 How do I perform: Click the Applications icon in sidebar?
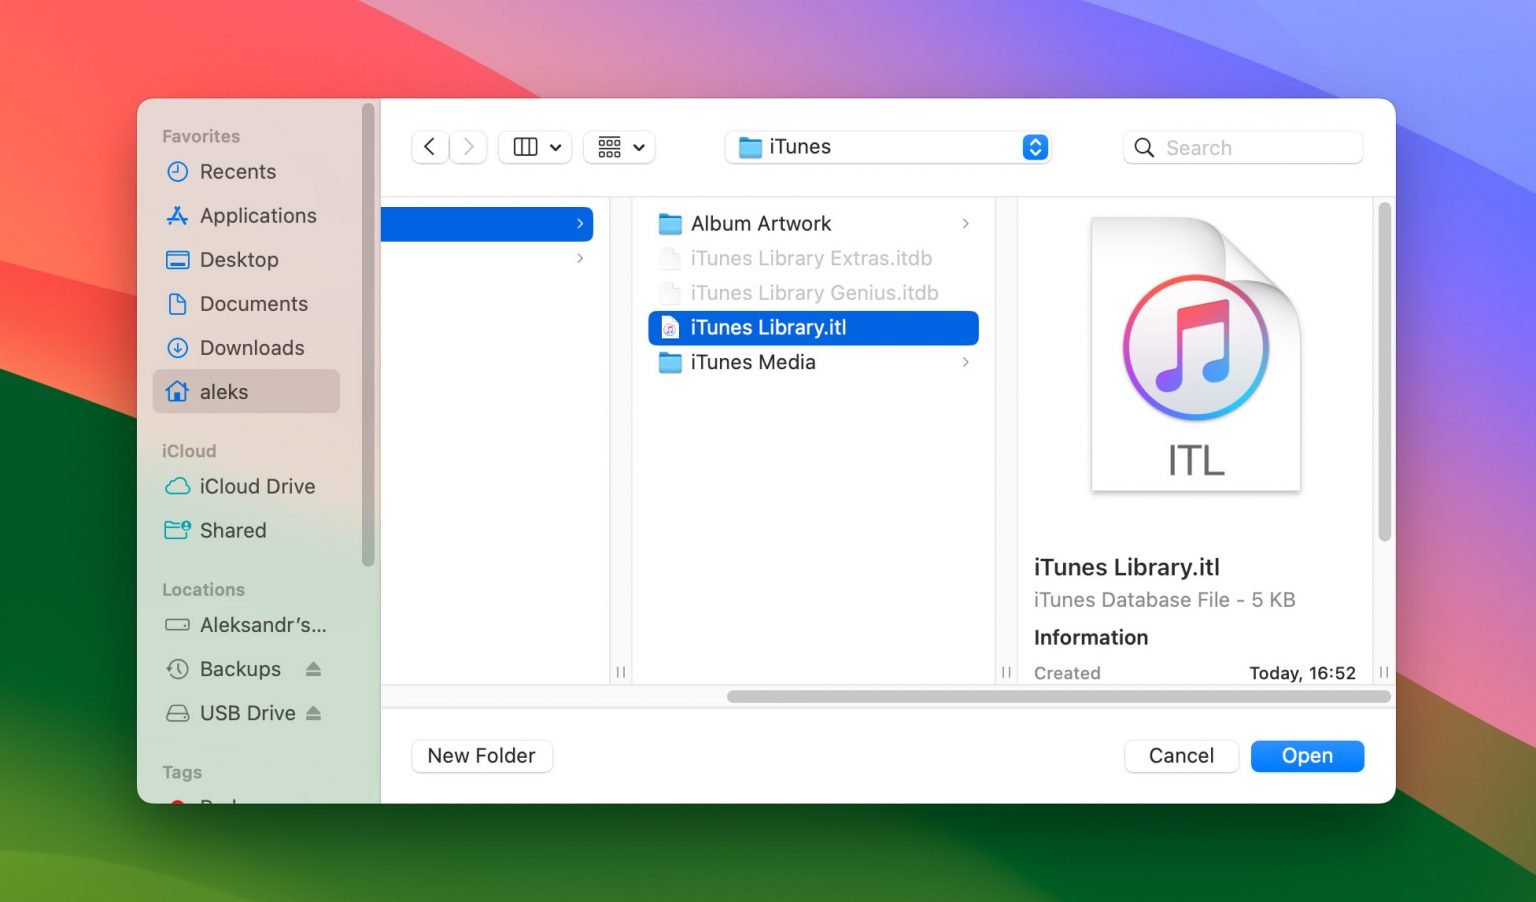tap(177, 216)
